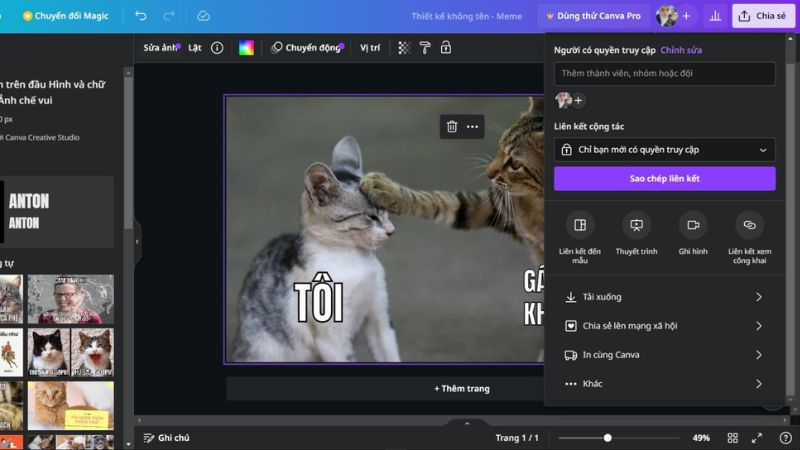Open the analytics bar chart icon
800x450 pixels.
(715, 16)
